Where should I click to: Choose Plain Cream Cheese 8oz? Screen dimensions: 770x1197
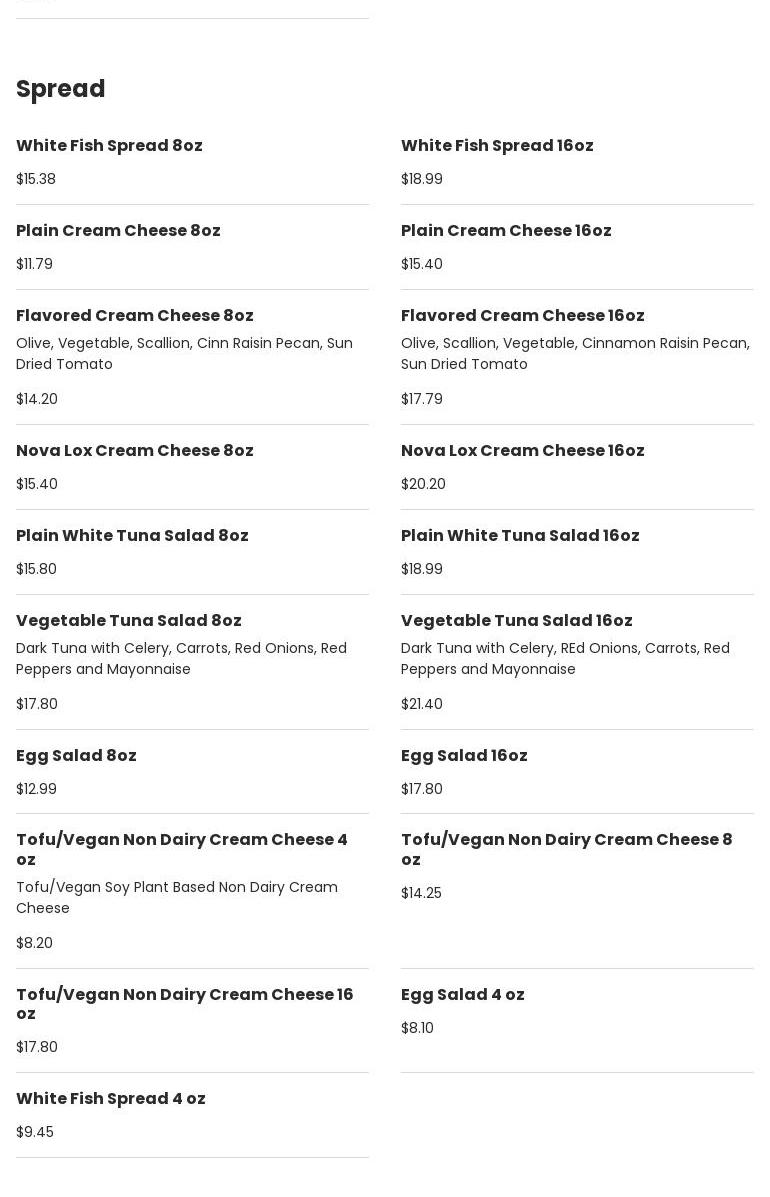pyautogui.click(x=118, y=231)
